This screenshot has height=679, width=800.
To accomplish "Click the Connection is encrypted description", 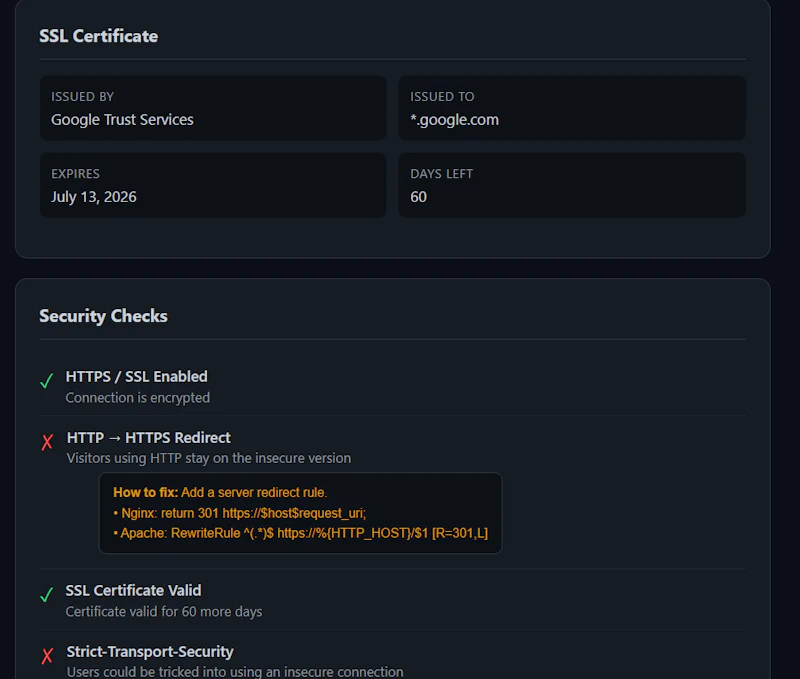I will point(137,398).
